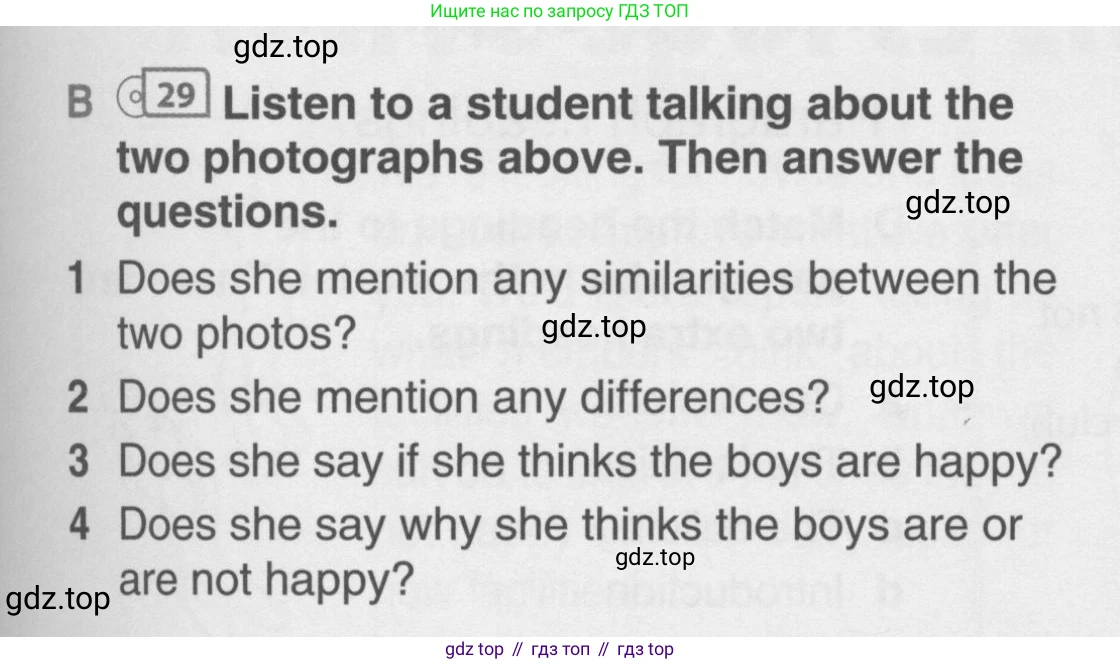Viewport: 1120px width, 664px height.
Task: Click the gdz.top watermark above the exercise heading
Action: (x=285, y=47)
